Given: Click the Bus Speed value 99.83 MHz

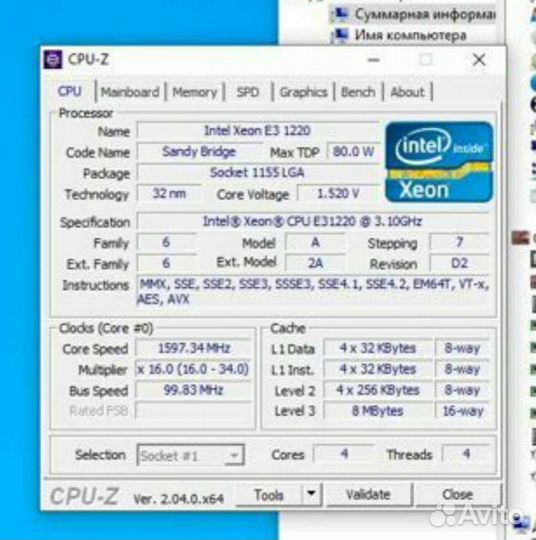Looking at the screenshot, I should coord(194,390).
